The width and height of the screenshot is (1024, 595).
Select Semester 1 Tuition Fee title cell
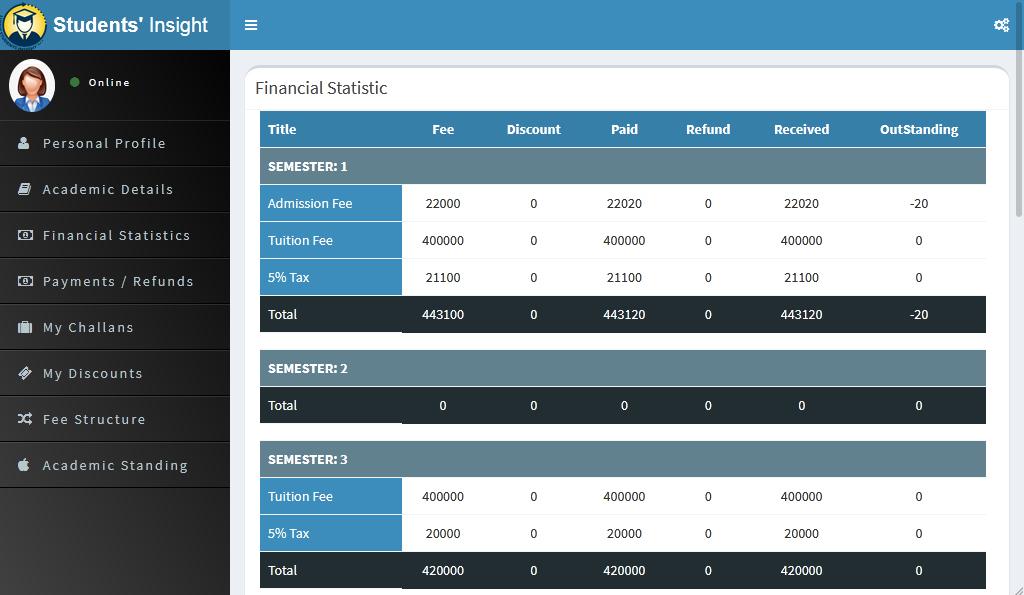tap(330, 240)
